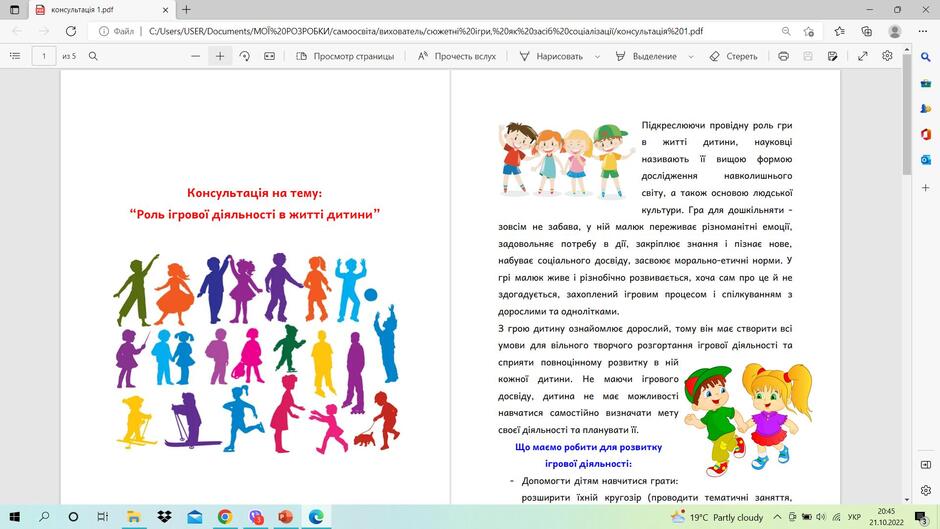Open the sidebar Office icon

(x=926, y=134)
